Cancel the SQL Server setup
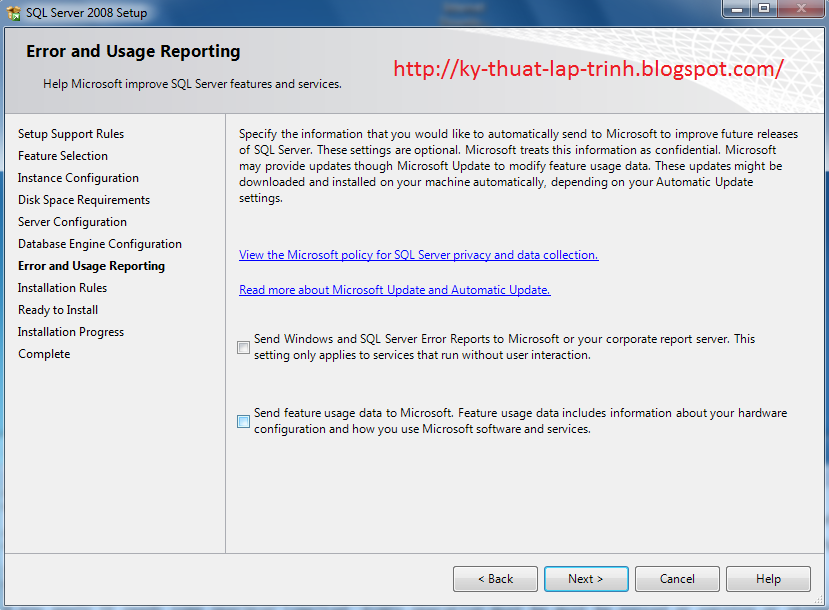The image size is (829, 610). 677,579
